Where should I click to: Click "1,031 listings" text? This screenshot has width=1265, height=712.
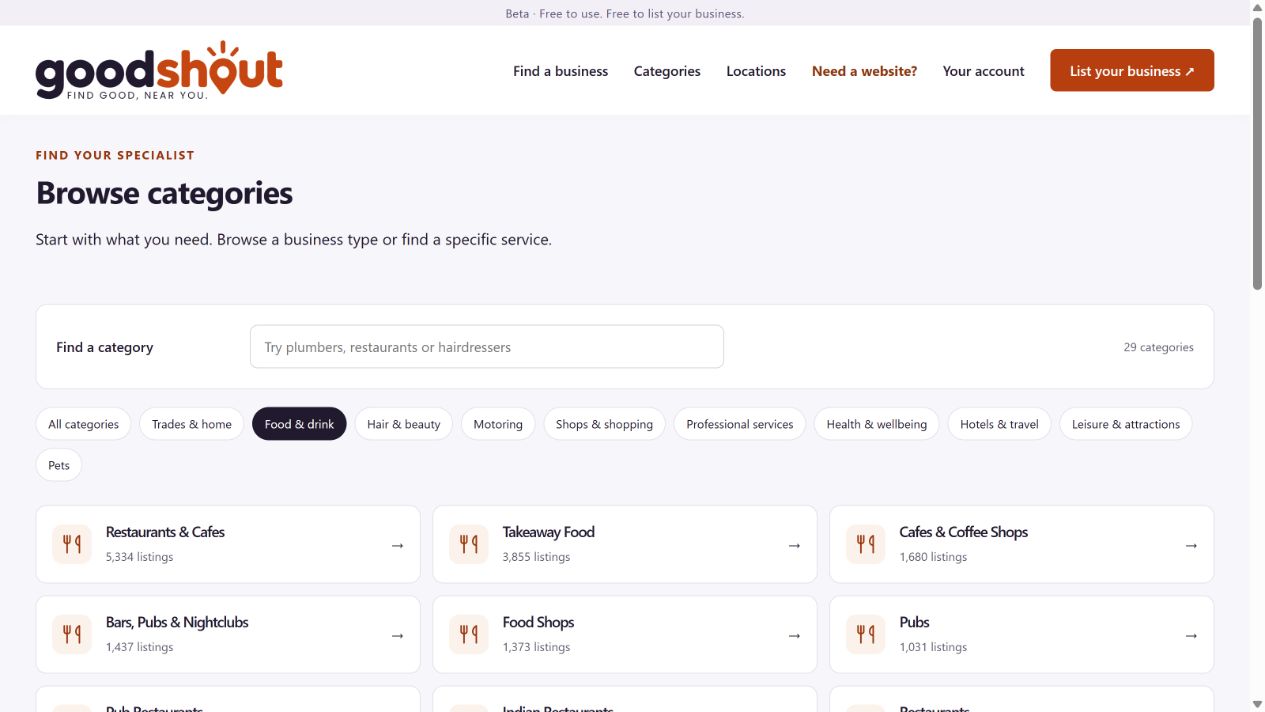click(933, 647)
